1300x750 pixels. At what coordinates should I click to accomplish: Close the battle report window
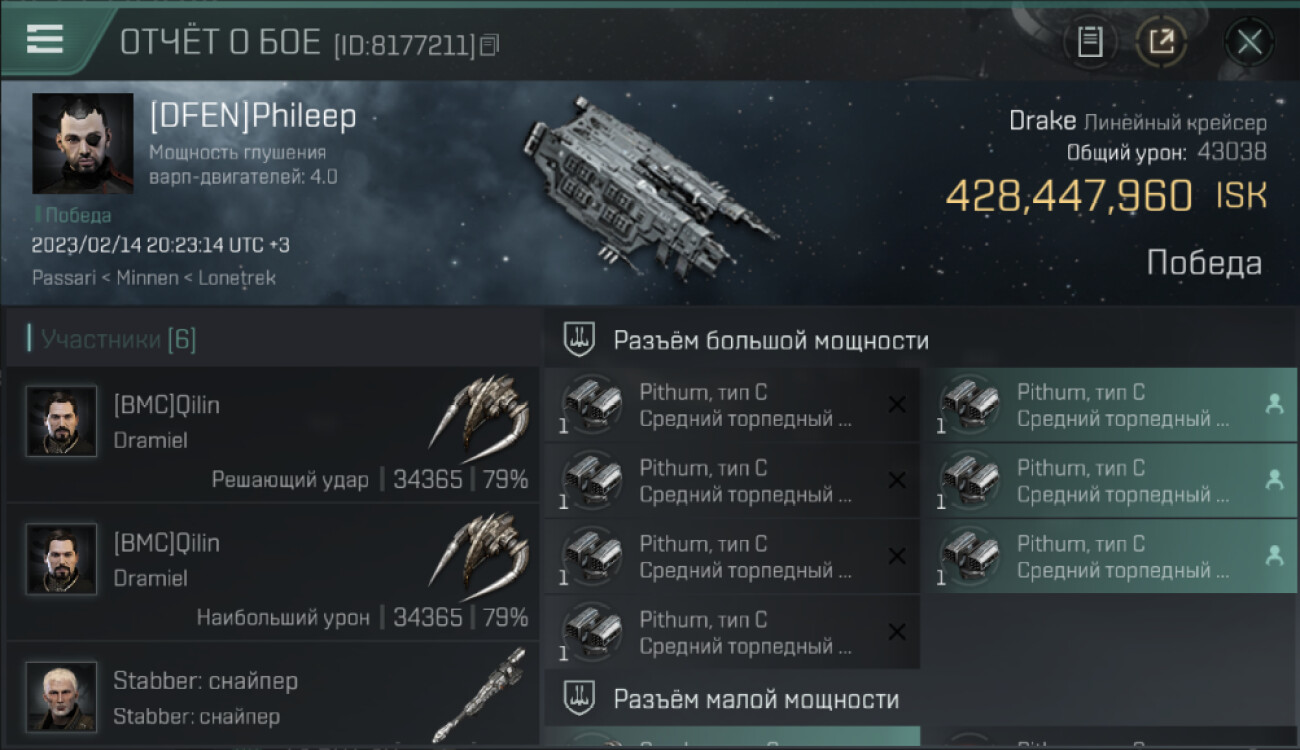click(1249, 42)
